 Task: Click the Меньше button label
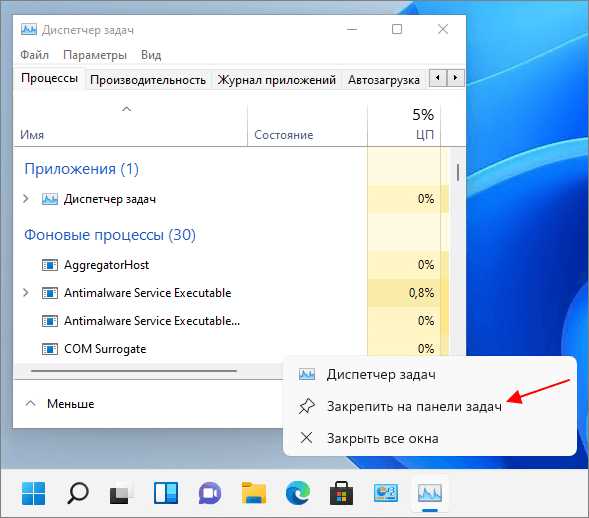pyautogui.click(x=71, y=403)
